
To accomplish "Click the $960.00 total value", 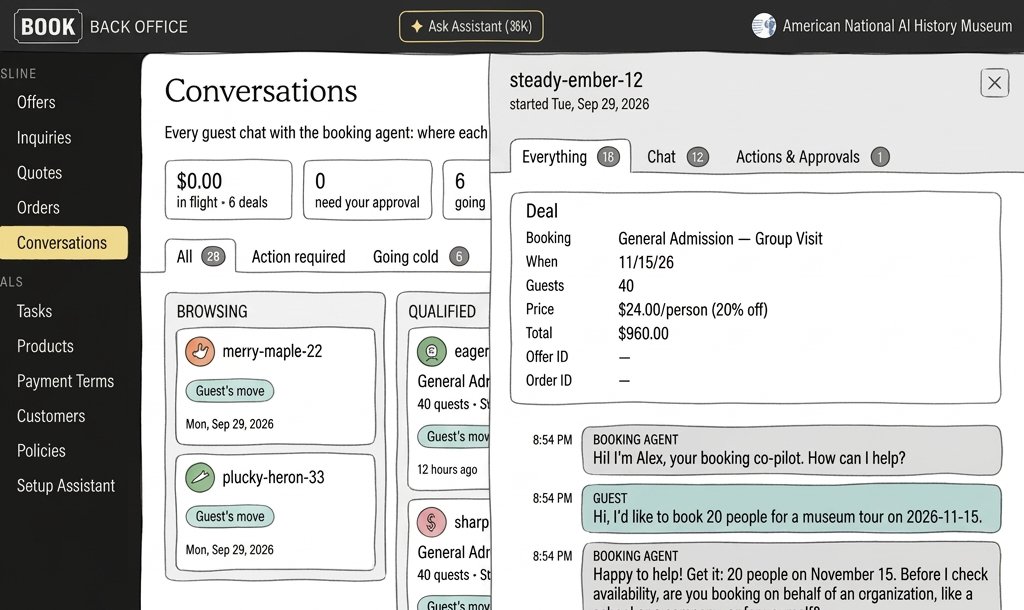I will (x=643, y=333).
